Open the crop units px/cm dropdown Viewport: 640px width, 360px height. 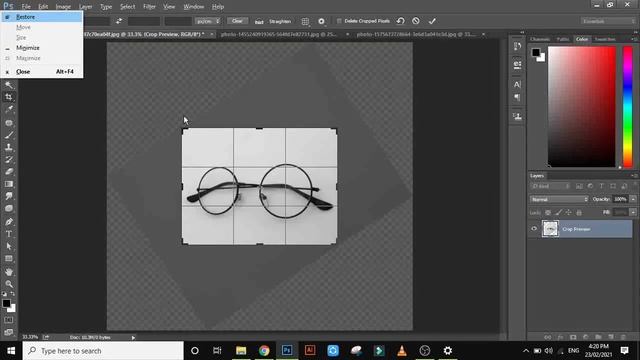[208, 21]
